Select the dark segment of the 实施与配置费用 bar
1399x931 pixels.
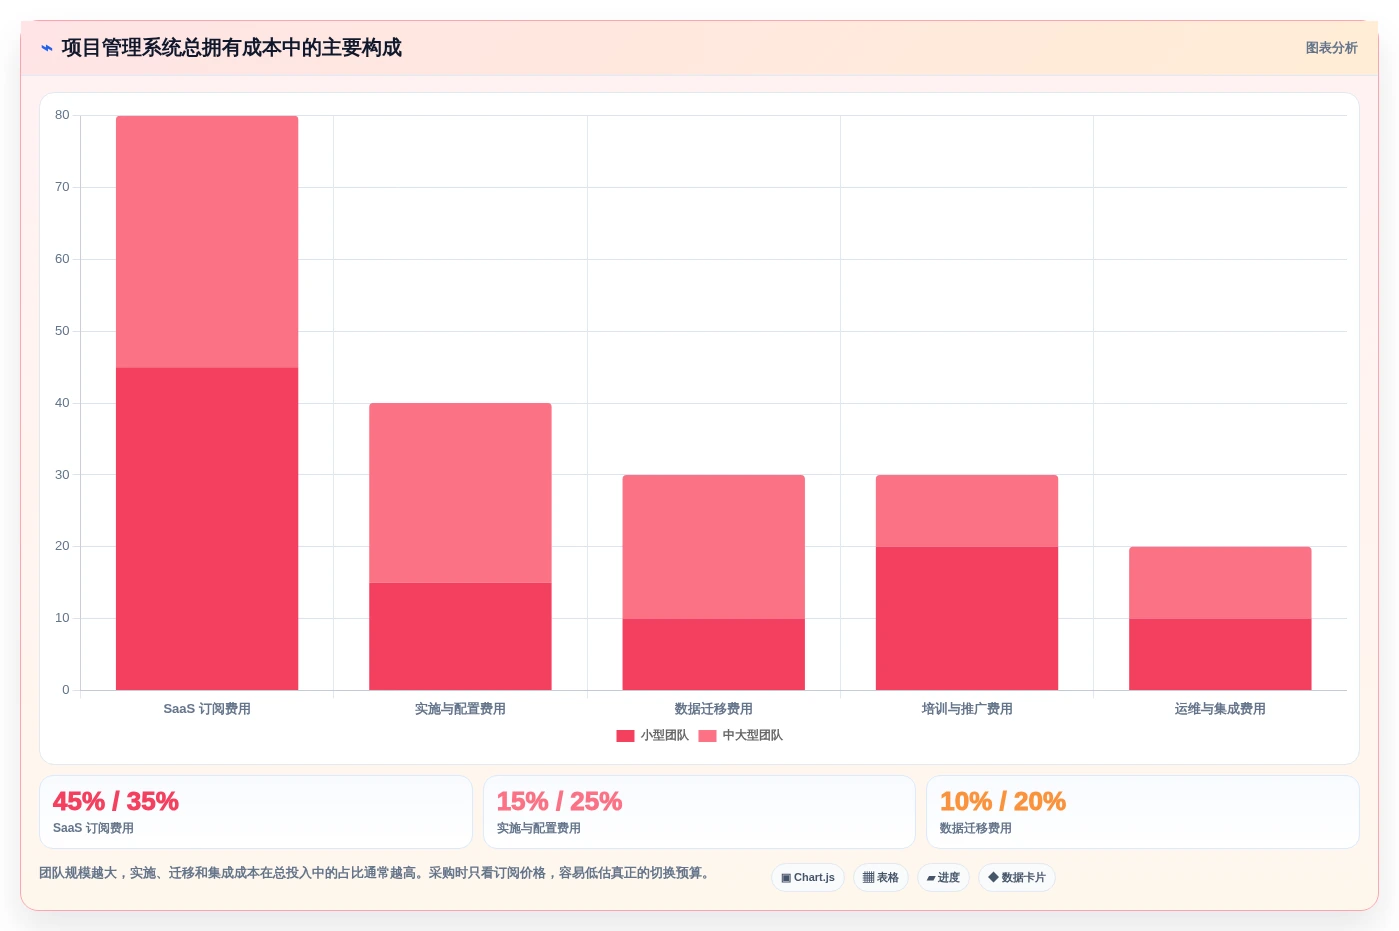[x=460, y=636]
